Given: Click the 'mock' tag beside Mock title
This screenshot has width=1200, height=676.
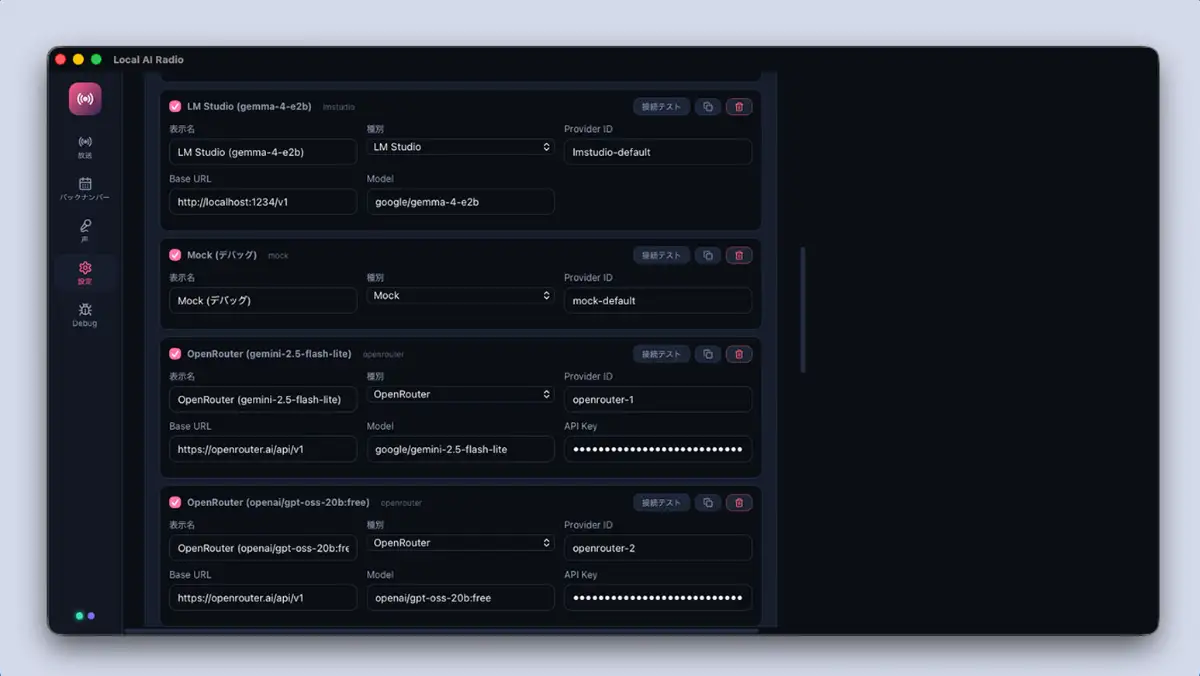Looking at the screenshot, I should click(x=278, y=256).
